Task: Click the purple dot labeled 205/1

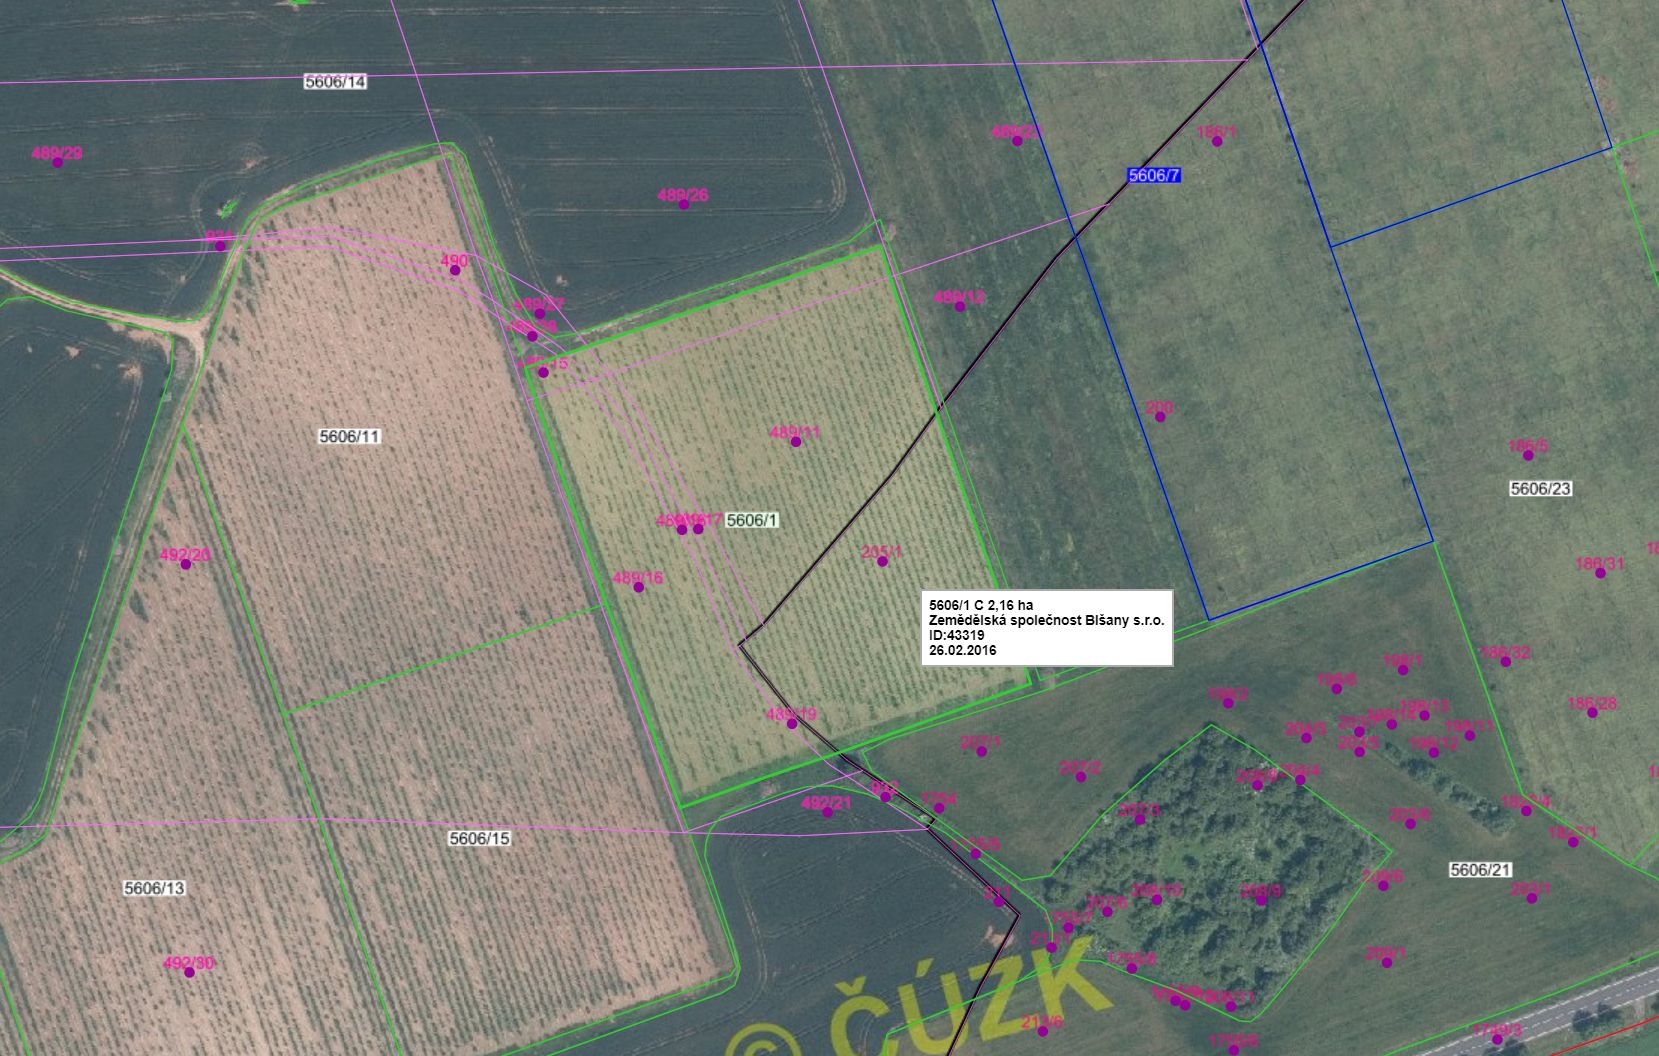Action: click(x=883, y=561)
